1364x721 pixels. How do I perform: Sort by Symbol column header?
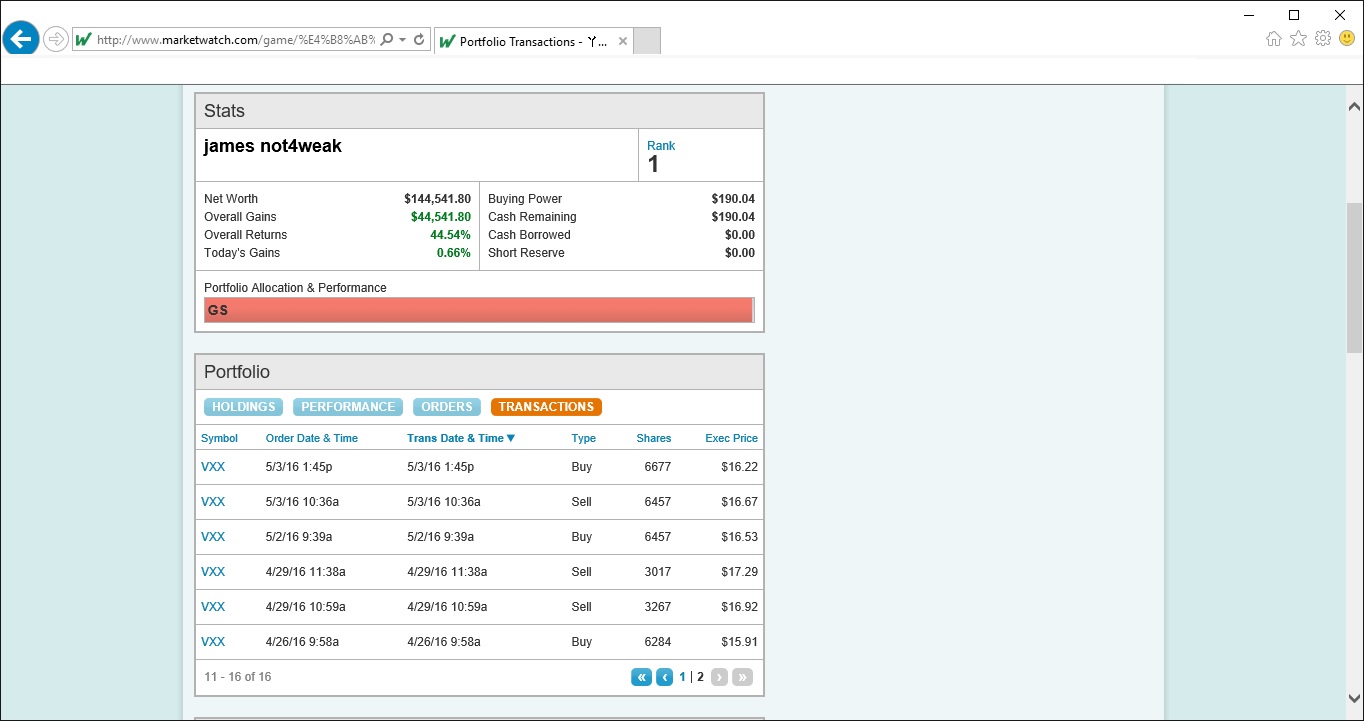(x=219, y=438)
